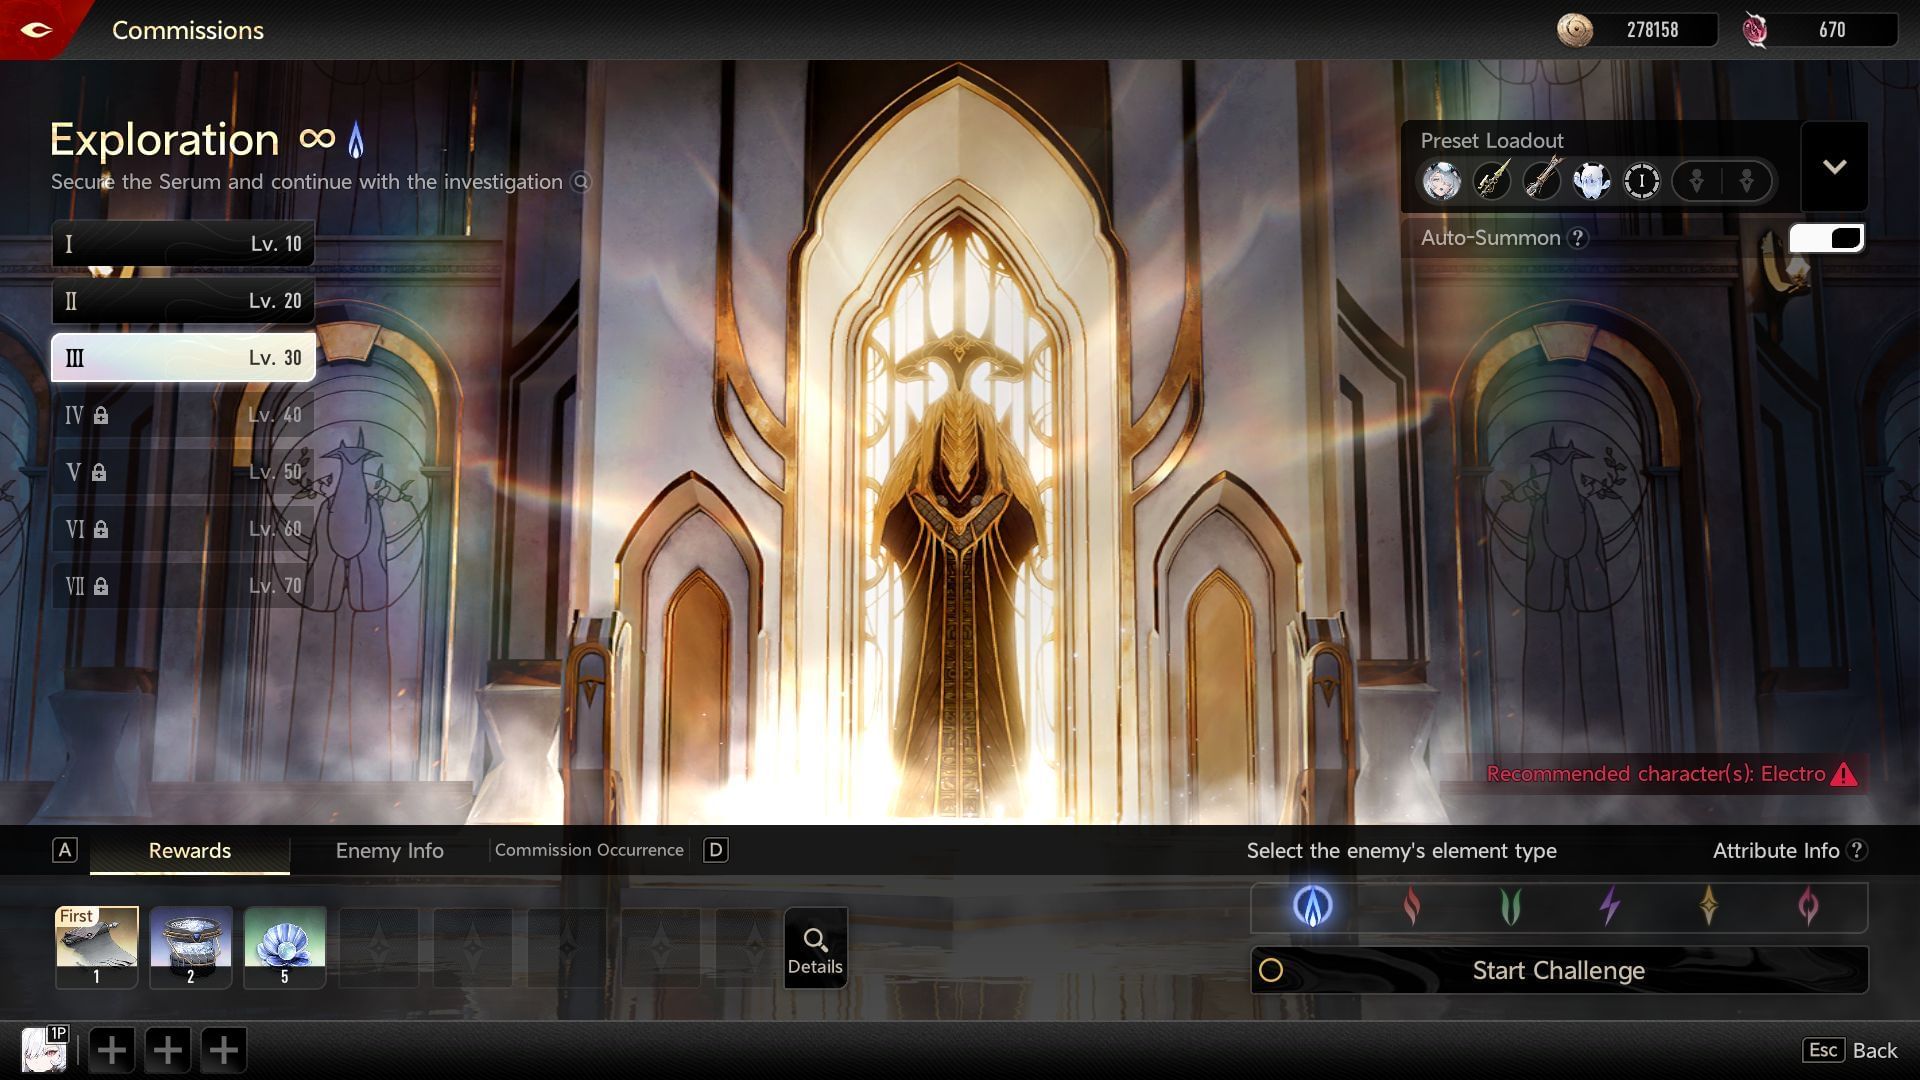Select difficulty I Lv. 10
Screen dimensions: 1920x1080
tap(183, 243)
